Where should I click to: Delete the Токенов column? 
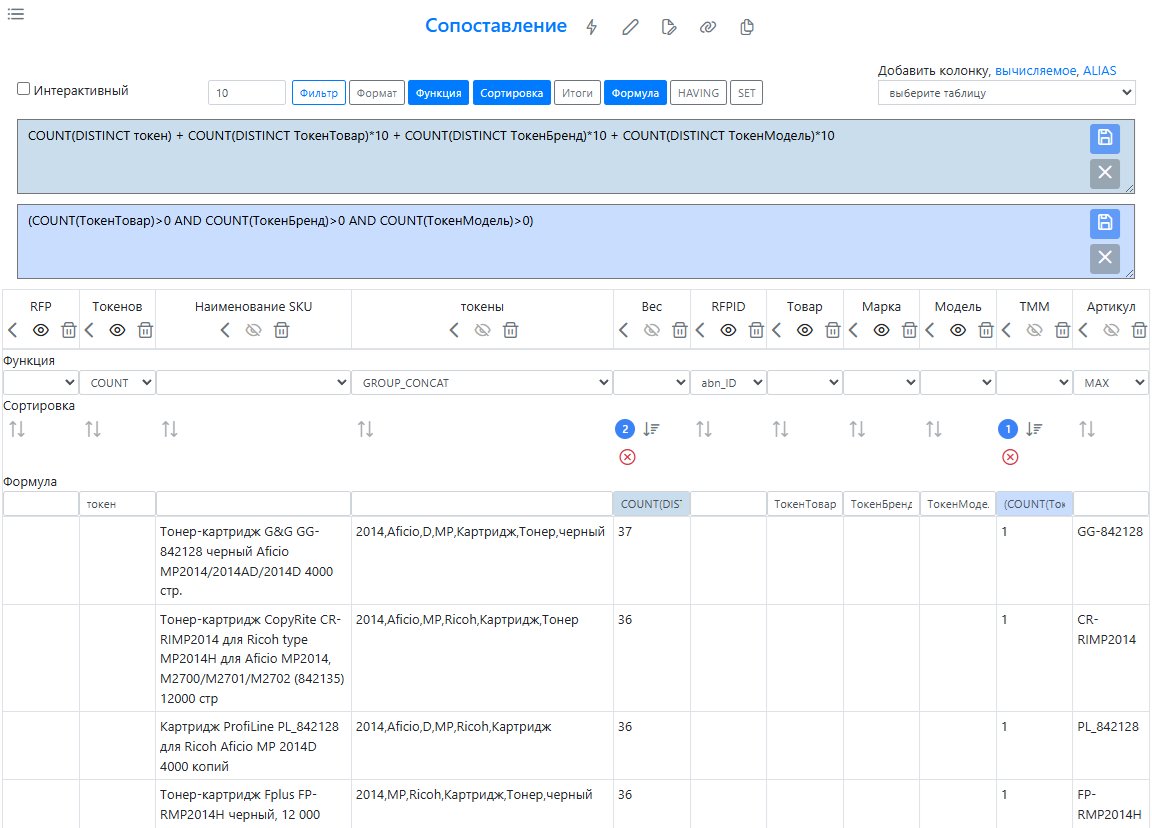(145, 331)
